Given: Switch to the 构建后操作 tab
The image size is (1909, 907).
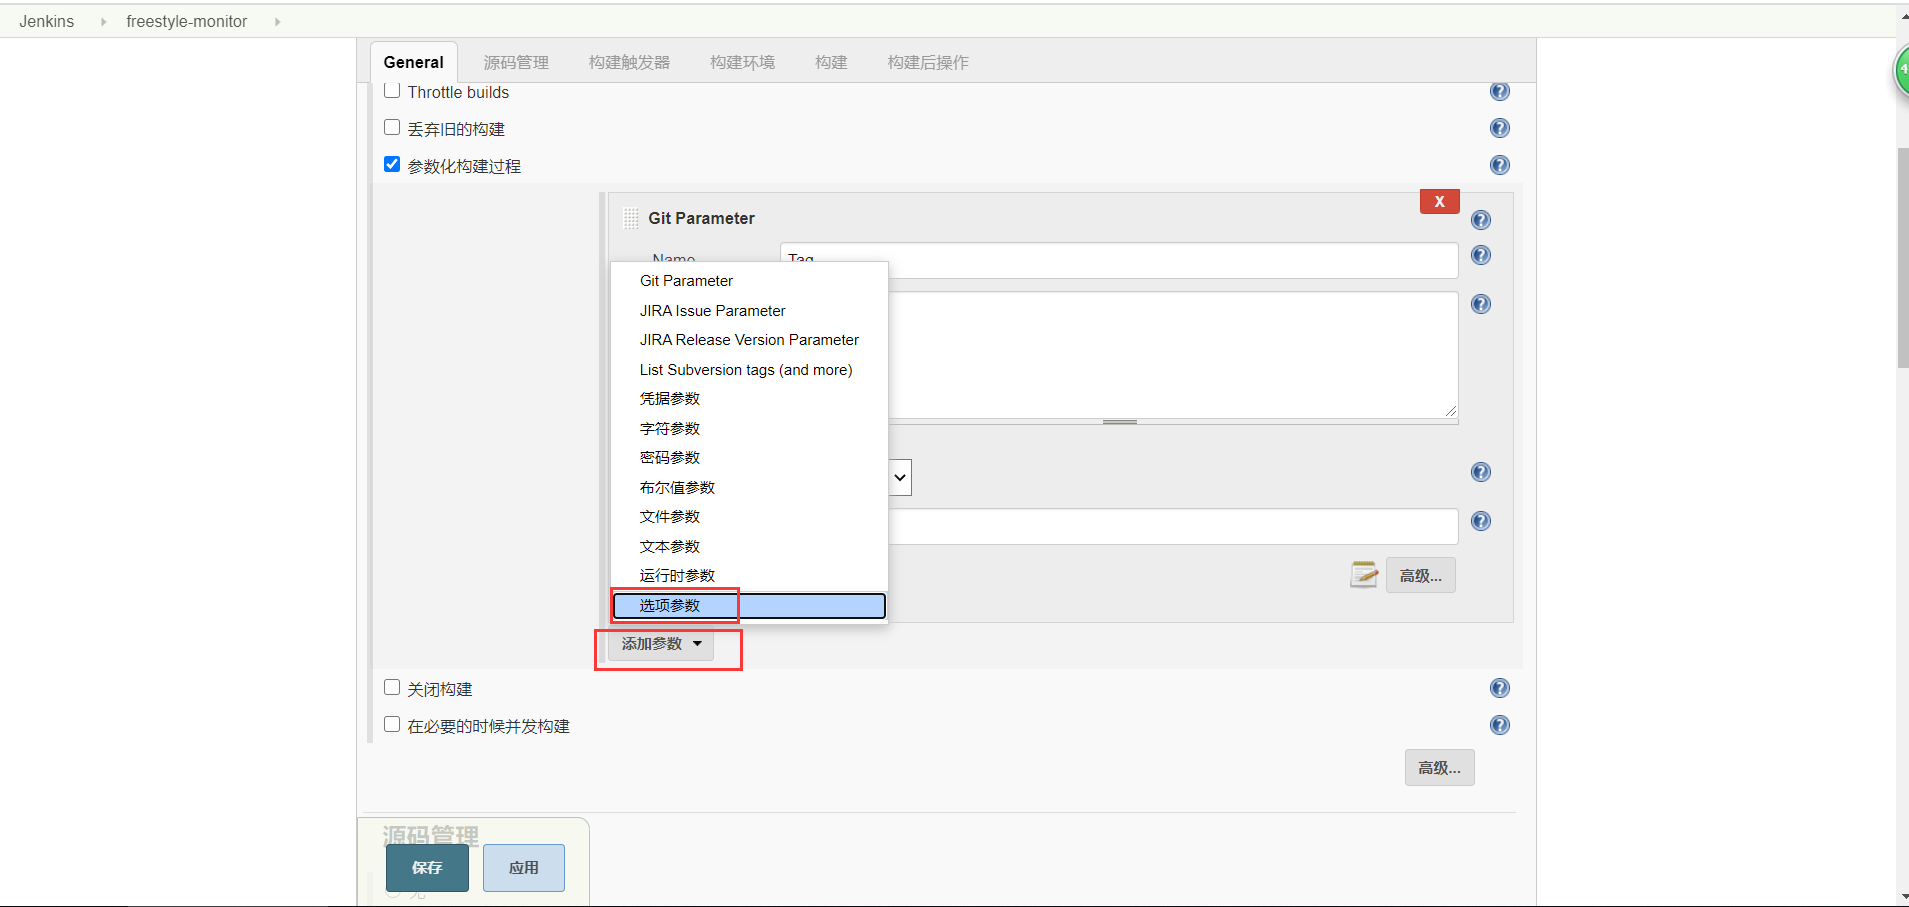Looking at the screenshot, I should pos(928,62).
